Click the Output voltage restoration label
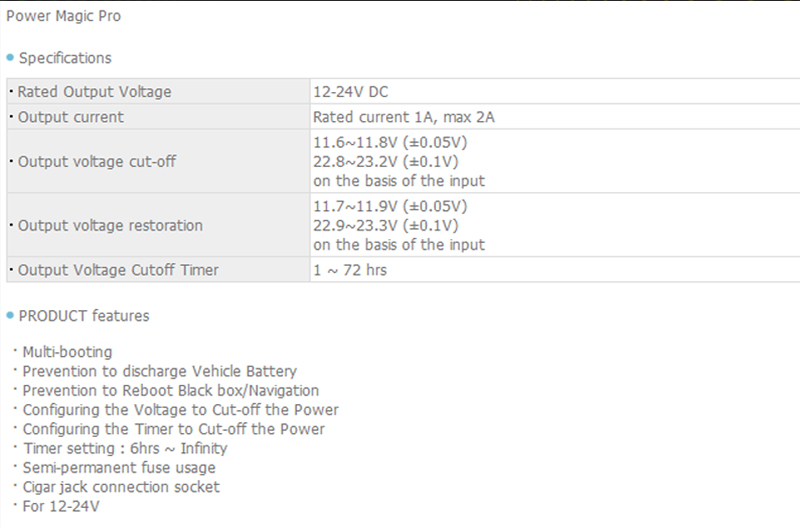Screen dimensions: 800x527 click(x=110, y=225)
